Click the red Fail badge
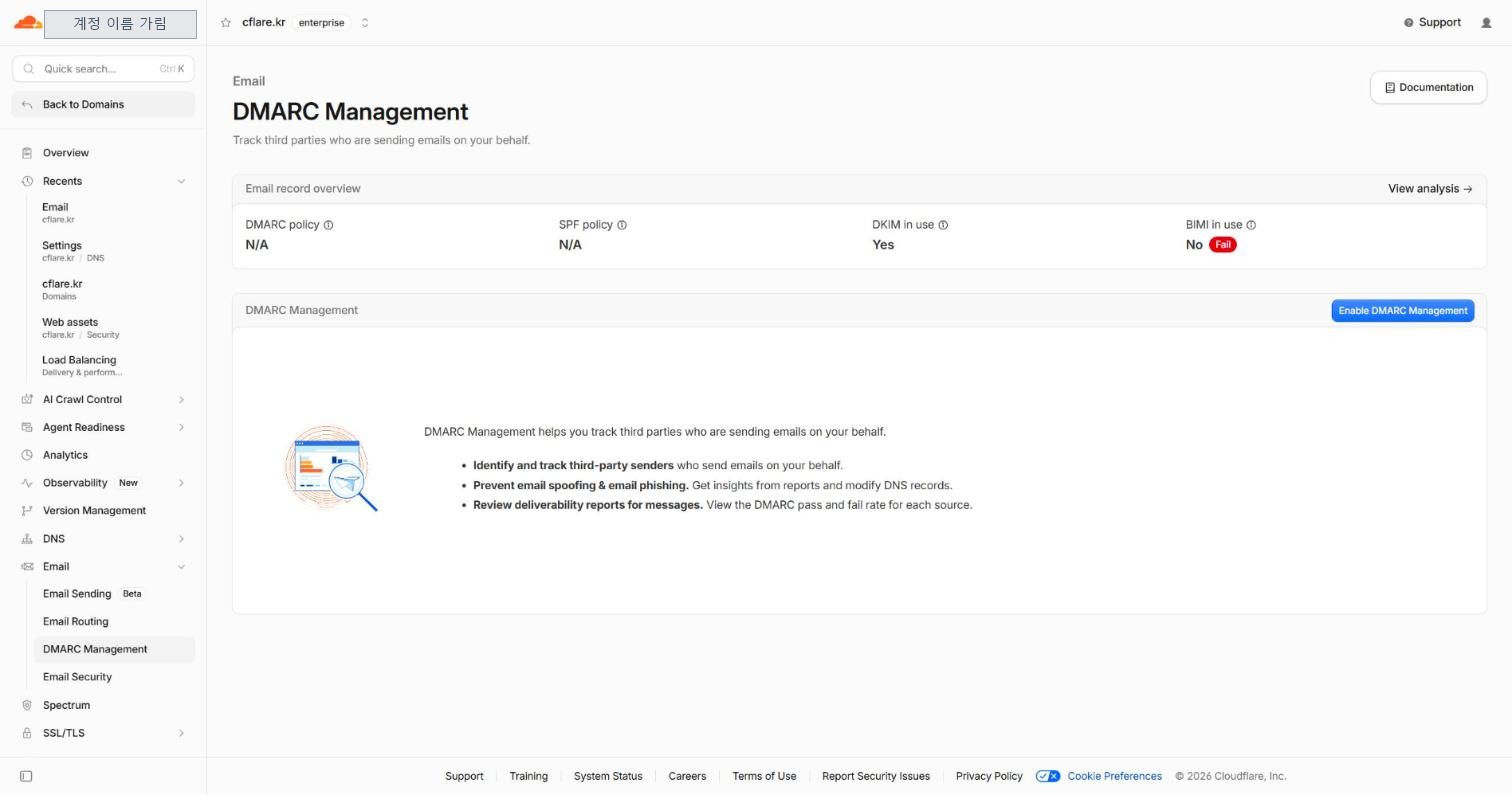The width and height of the screenshot is (1512, 795). point(1222,245)
